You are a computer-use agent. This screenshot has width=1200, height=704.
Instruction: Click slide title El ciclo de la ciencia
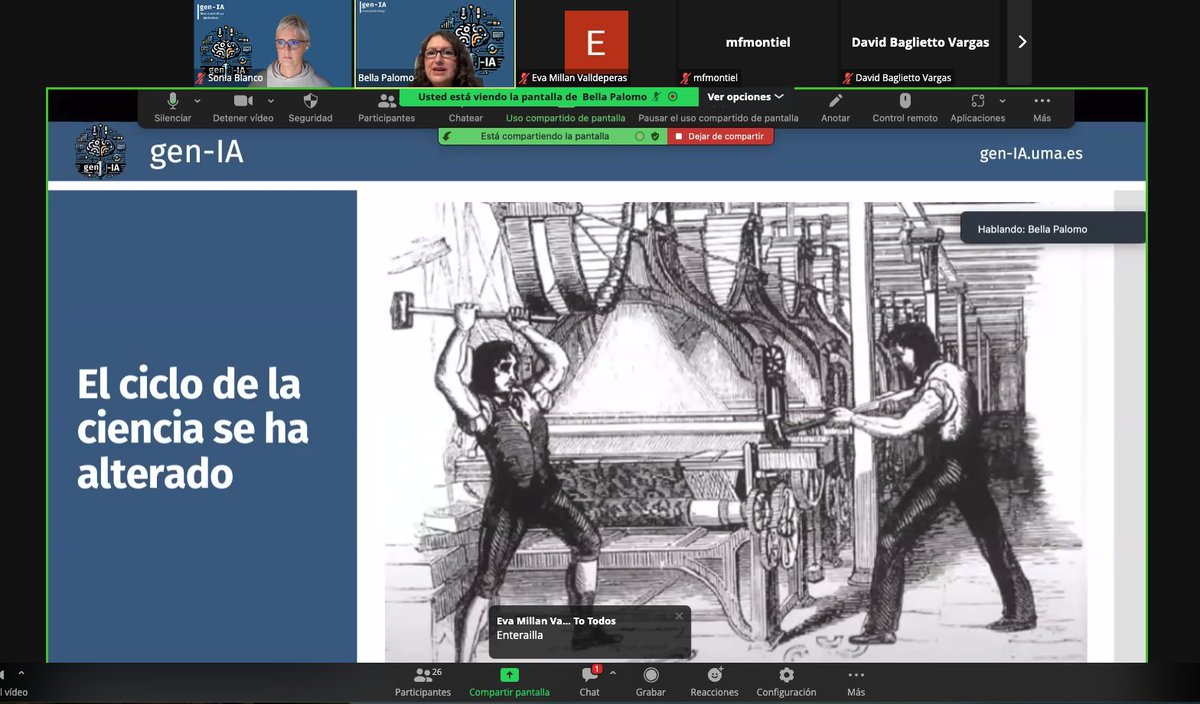click(x=193, y=428)
